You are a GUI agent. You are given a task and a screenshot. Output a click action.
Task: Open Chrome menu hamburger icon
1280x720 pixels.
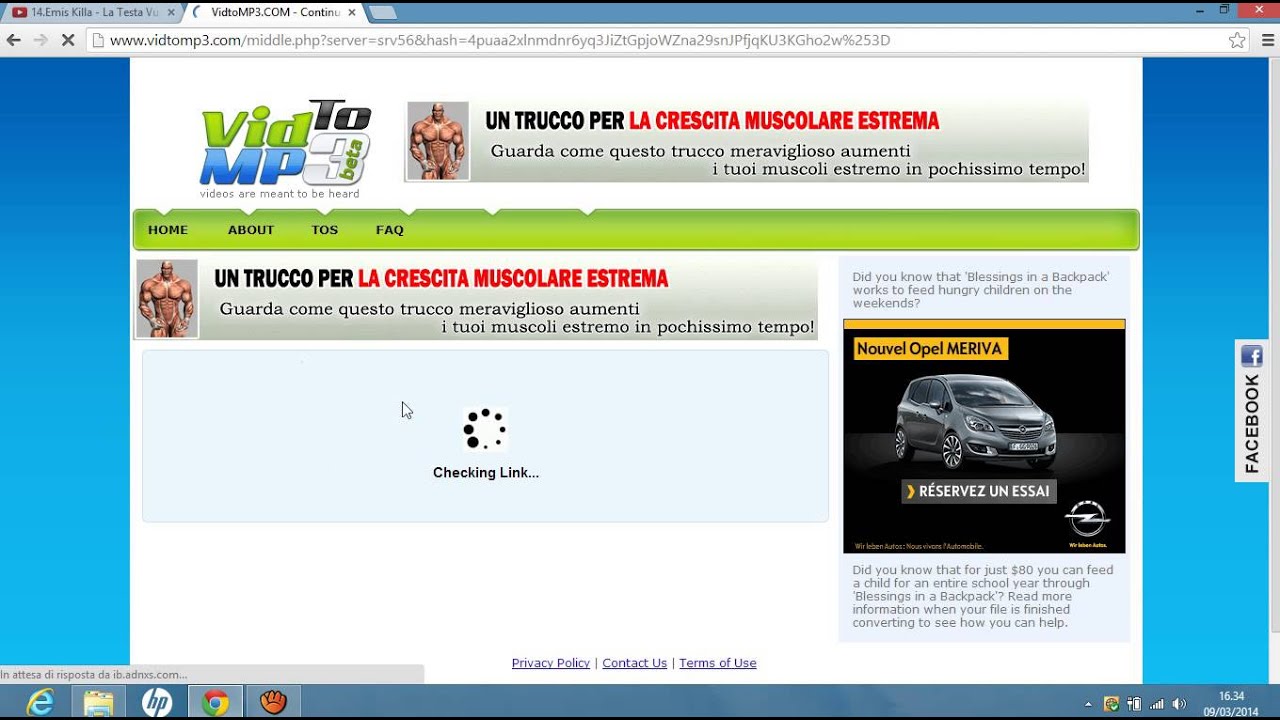[1267, 41]
